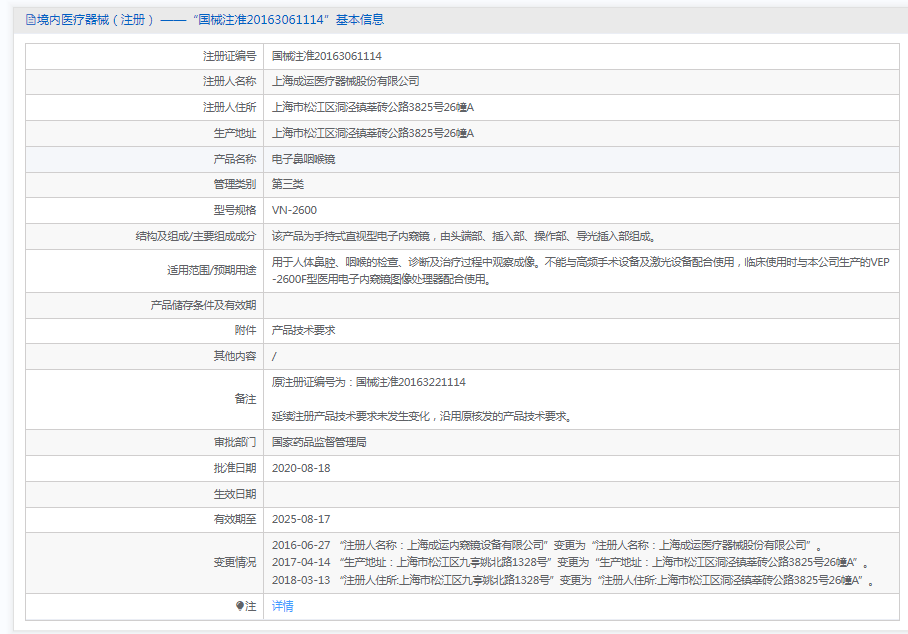Click the approval date 2020-08-18

pyautogui.click(x=301, y=468)
